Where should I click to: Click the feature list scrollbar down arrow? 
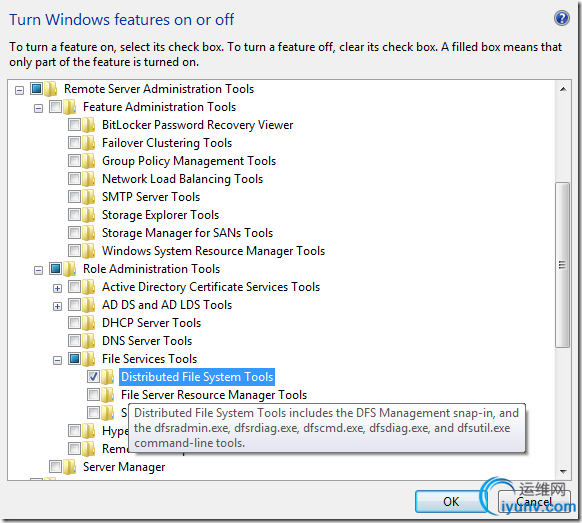[563, 471]
